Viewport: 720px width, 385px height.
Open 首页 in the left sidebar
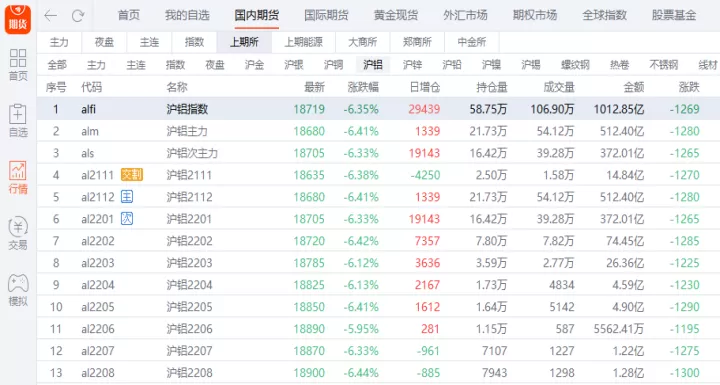click(18, 65)
